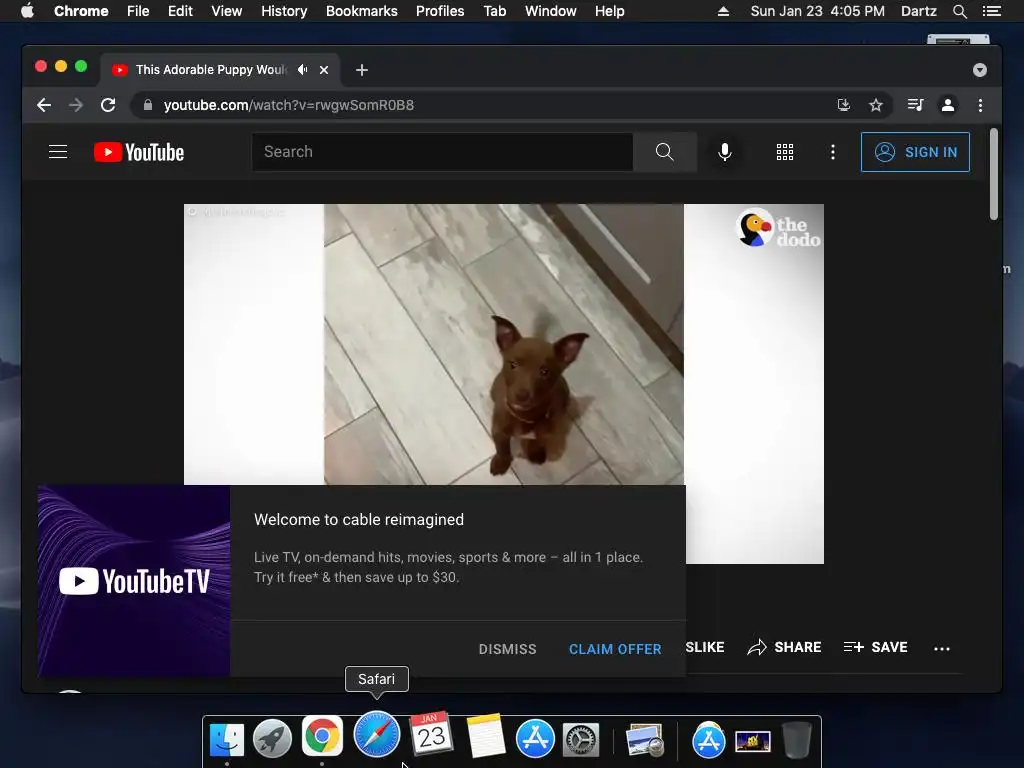
Task: Open Trash in the Dock
Action: click(796, 741)
